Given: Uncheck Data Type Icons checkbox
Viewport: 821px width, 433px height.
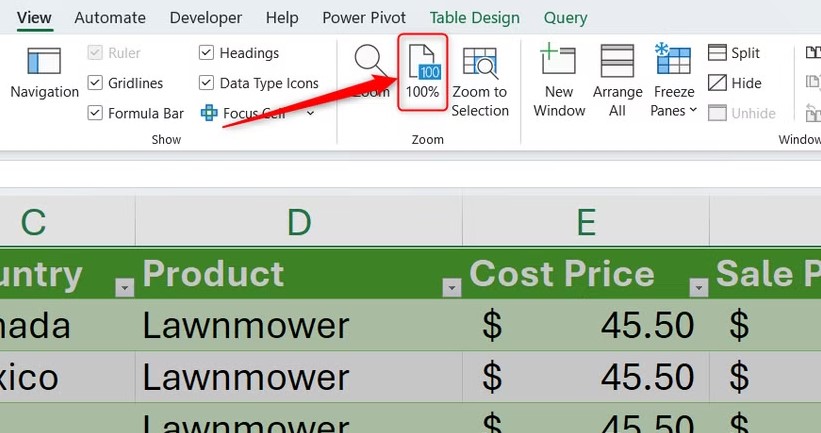Looking at the screenshot, I should (x=206, y=83).
